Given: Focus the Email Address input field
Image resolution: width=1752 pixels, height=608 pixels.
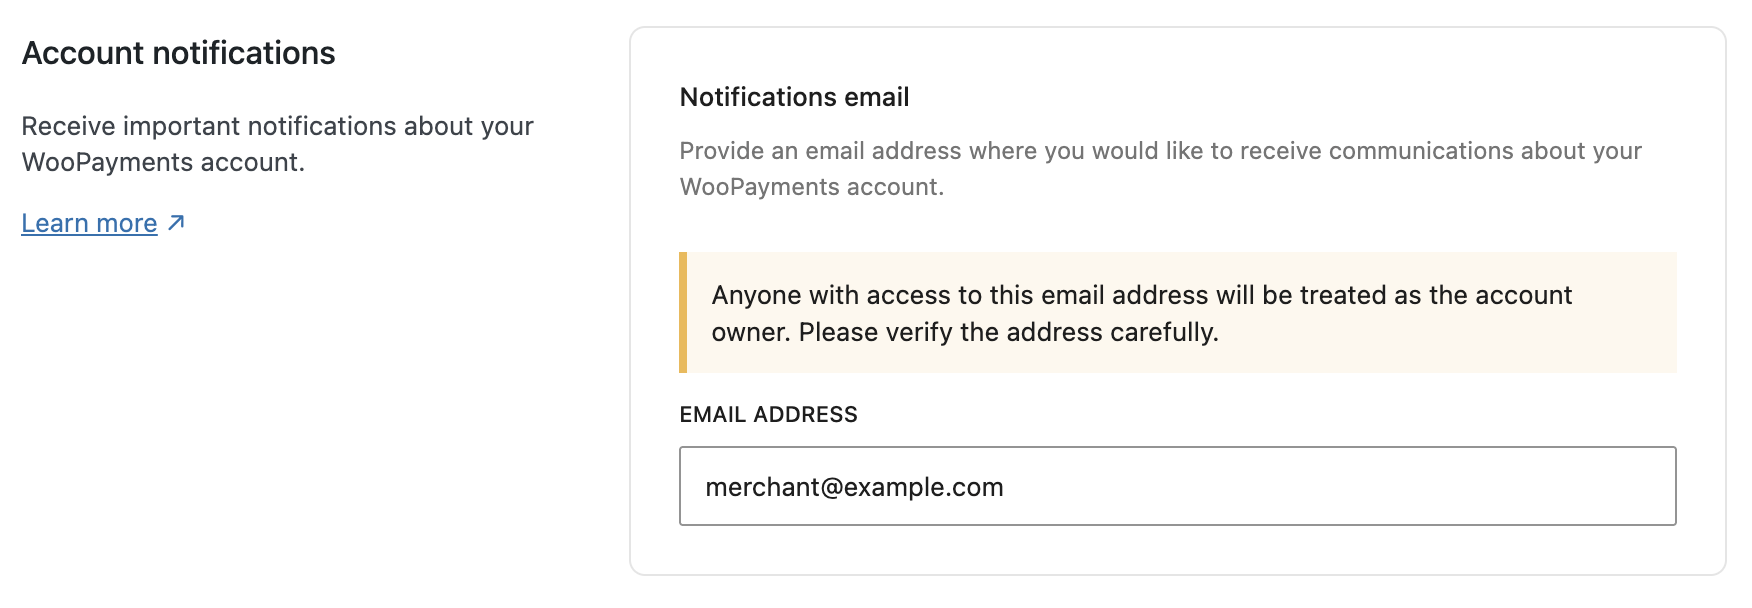Looking at the screenshot, I should 1177,486.
